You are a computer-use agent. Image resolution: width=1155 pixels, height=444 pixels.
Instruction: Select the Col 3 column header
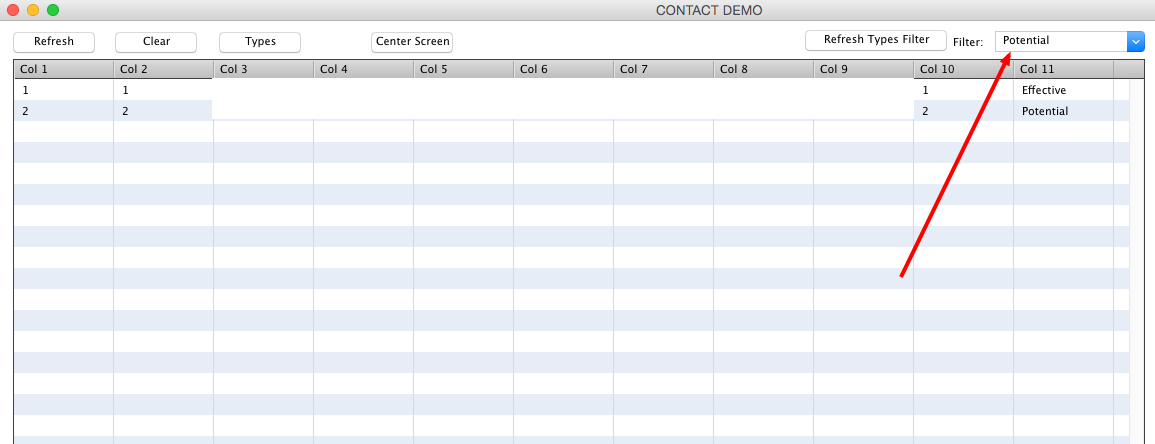[263, 69]
